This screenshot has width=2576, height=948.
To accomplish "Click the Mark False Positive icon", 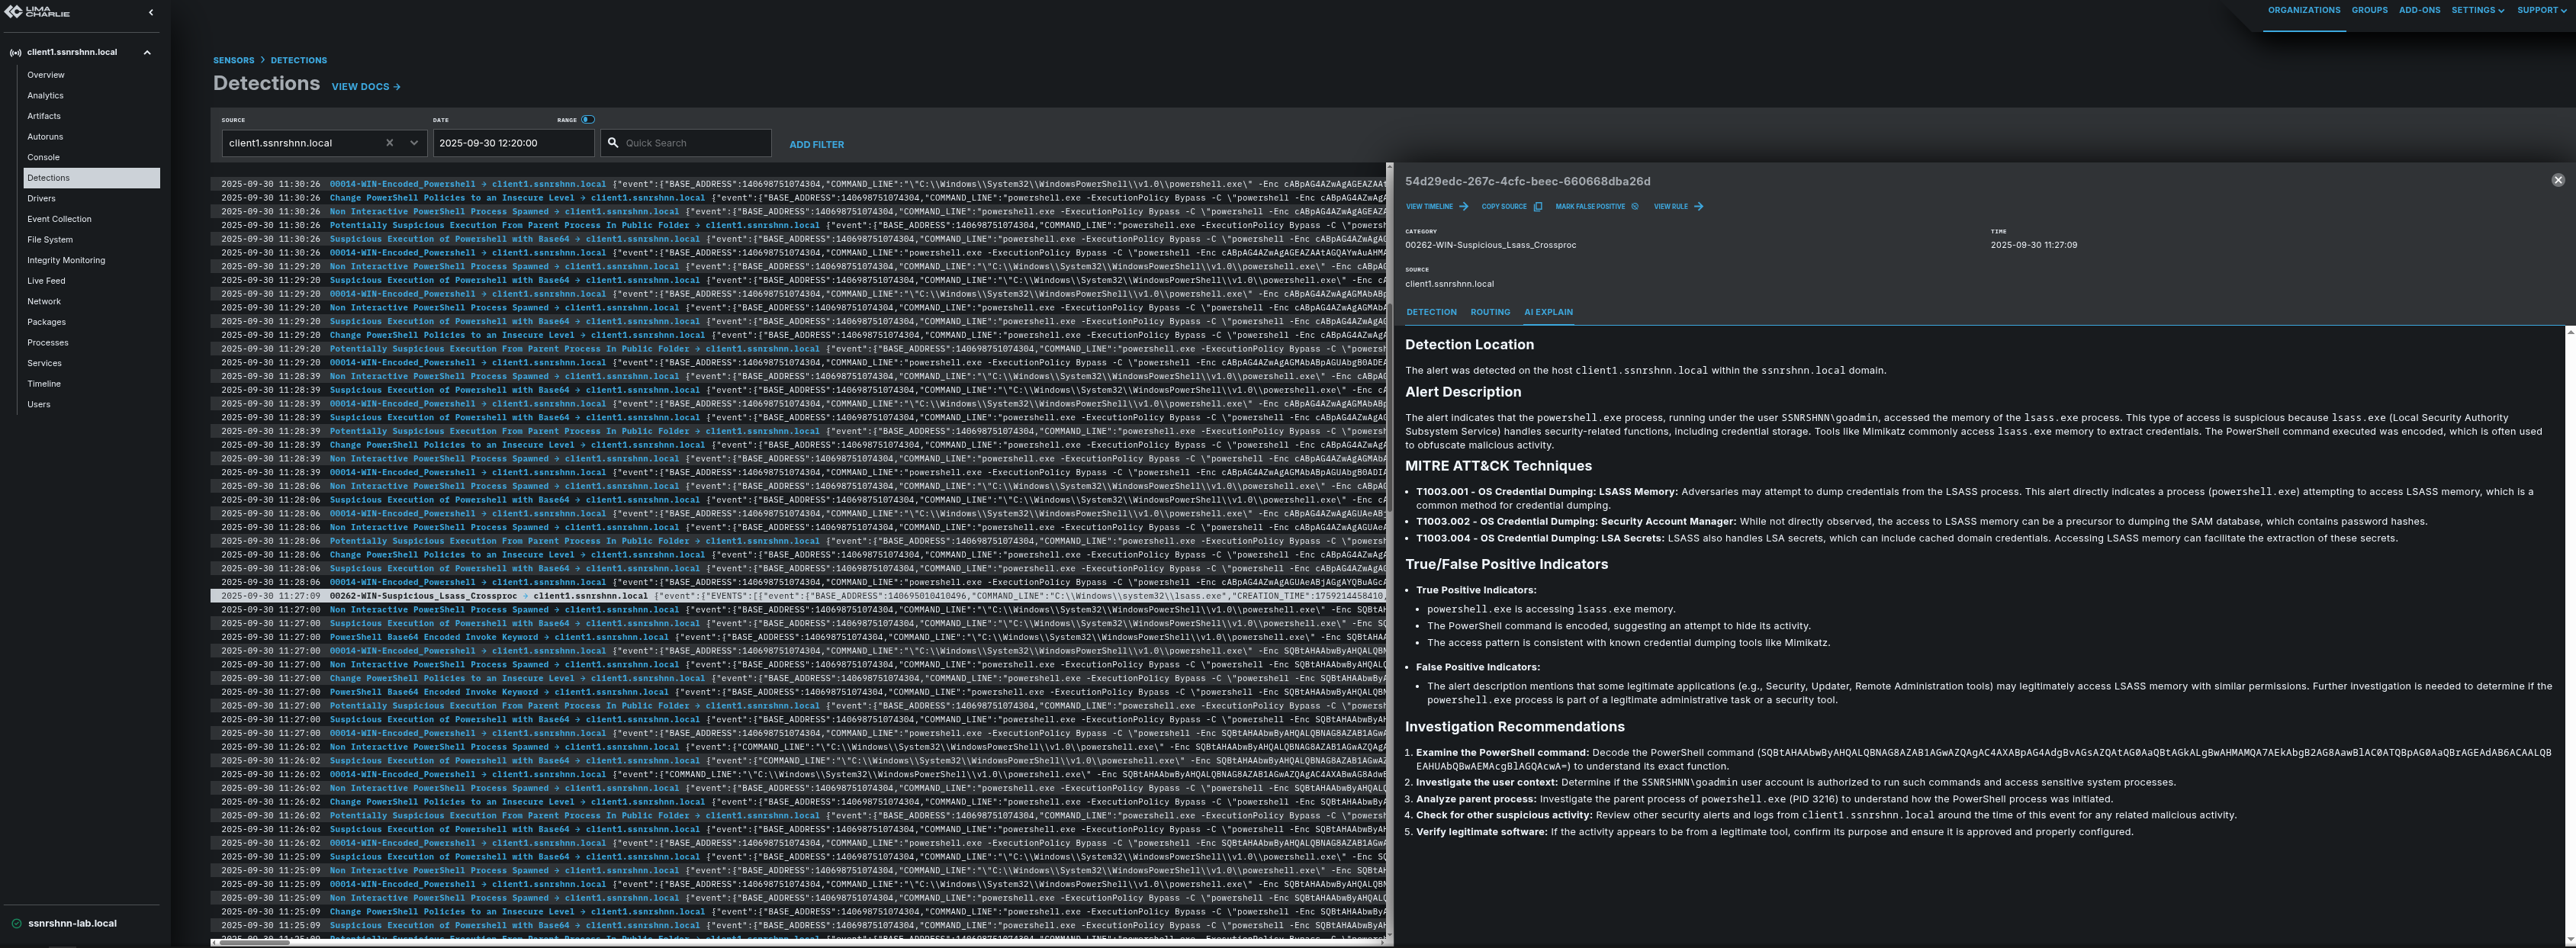I will 1635,207.
